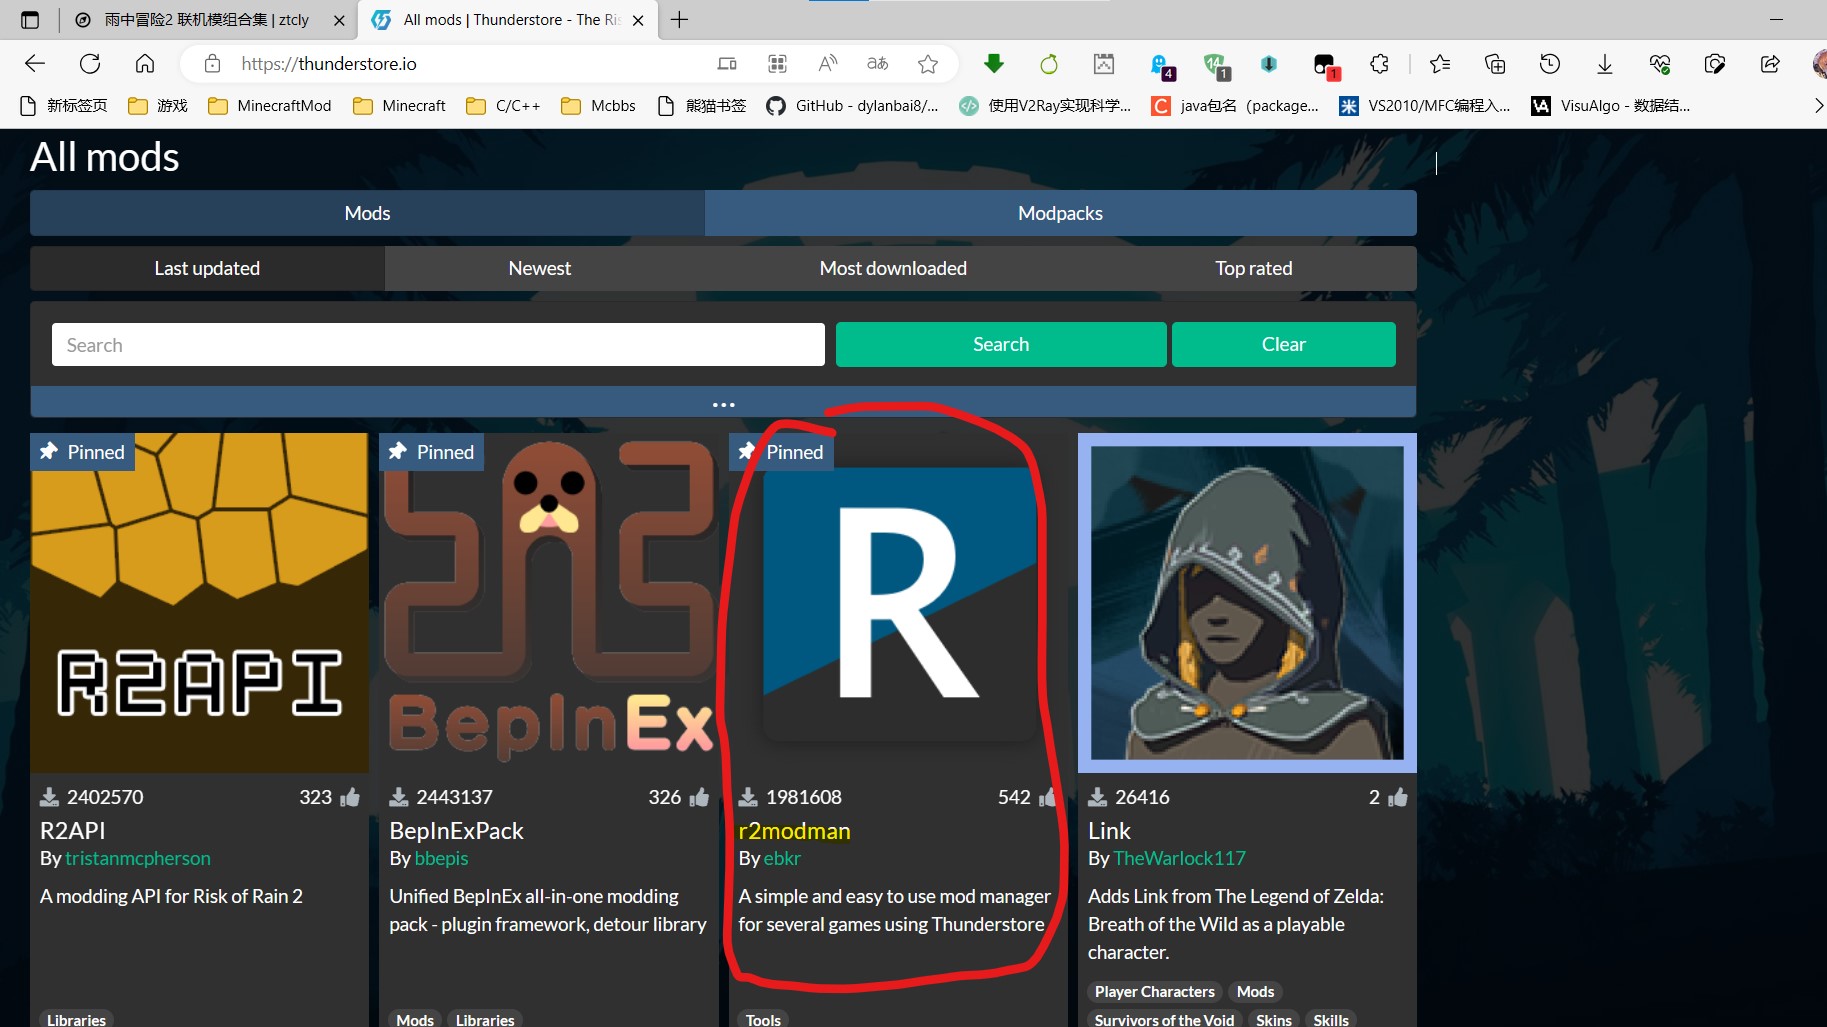Select the Mods tab
Screen dimensions: 1827x1027
(x=367, y=213)
